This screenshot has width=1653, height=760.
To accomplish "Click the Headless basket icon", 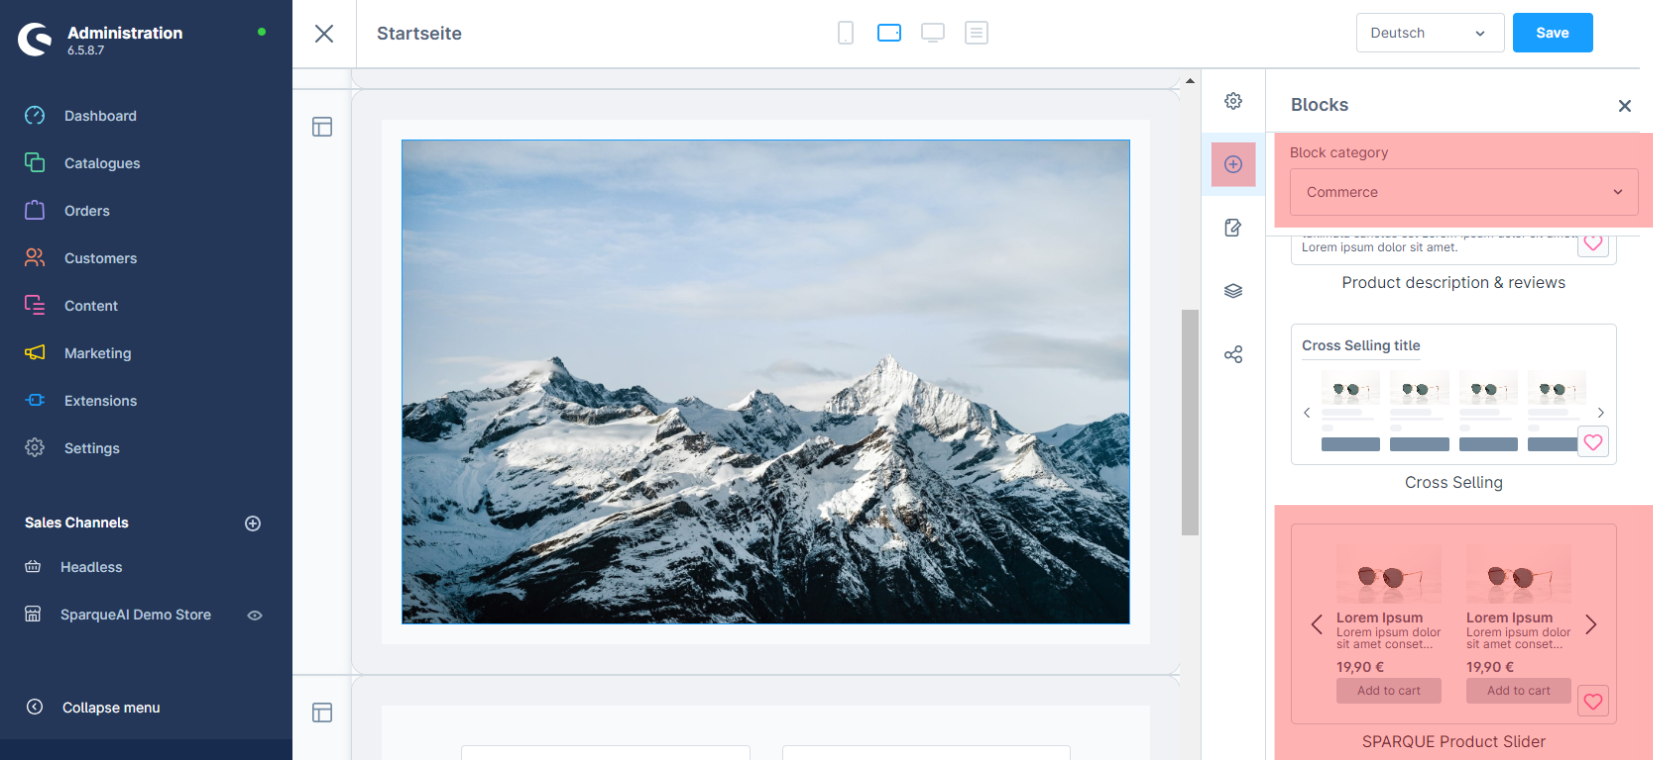I will click(33, 567).
